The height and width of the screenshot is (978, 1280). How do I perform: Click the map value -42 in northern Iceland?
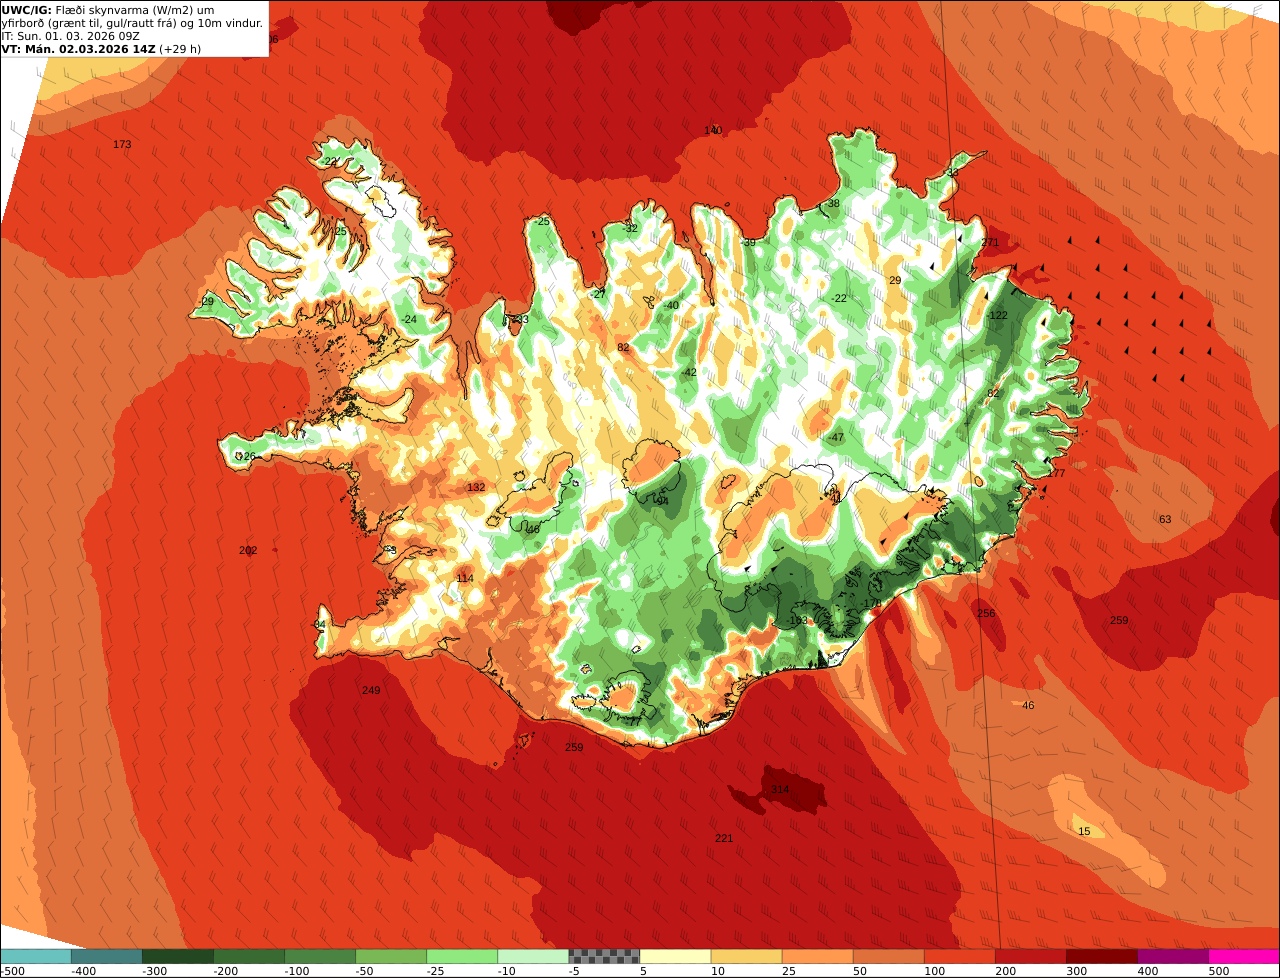(x=687, y=373)
